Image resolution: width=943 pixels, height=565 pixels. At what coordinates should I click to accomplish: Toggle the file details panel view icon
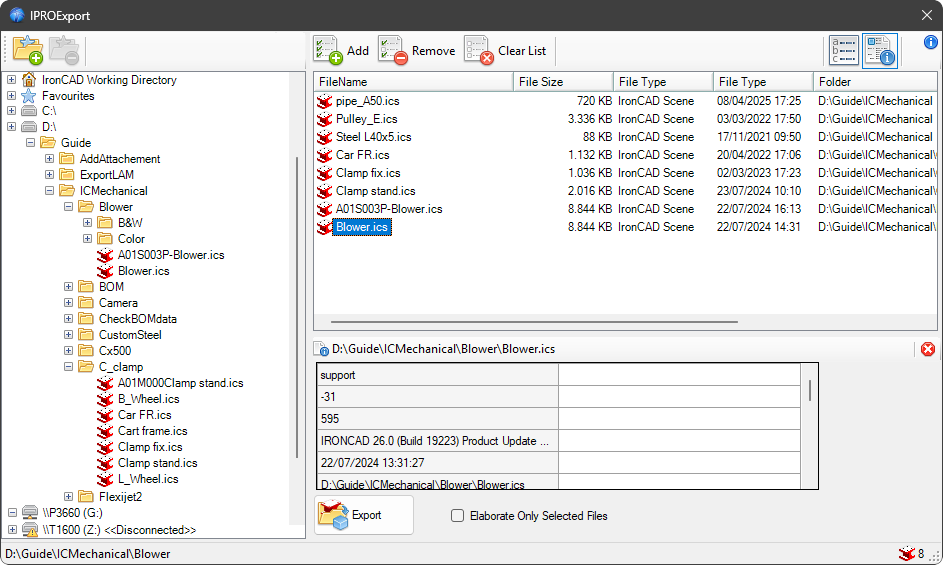880,51
